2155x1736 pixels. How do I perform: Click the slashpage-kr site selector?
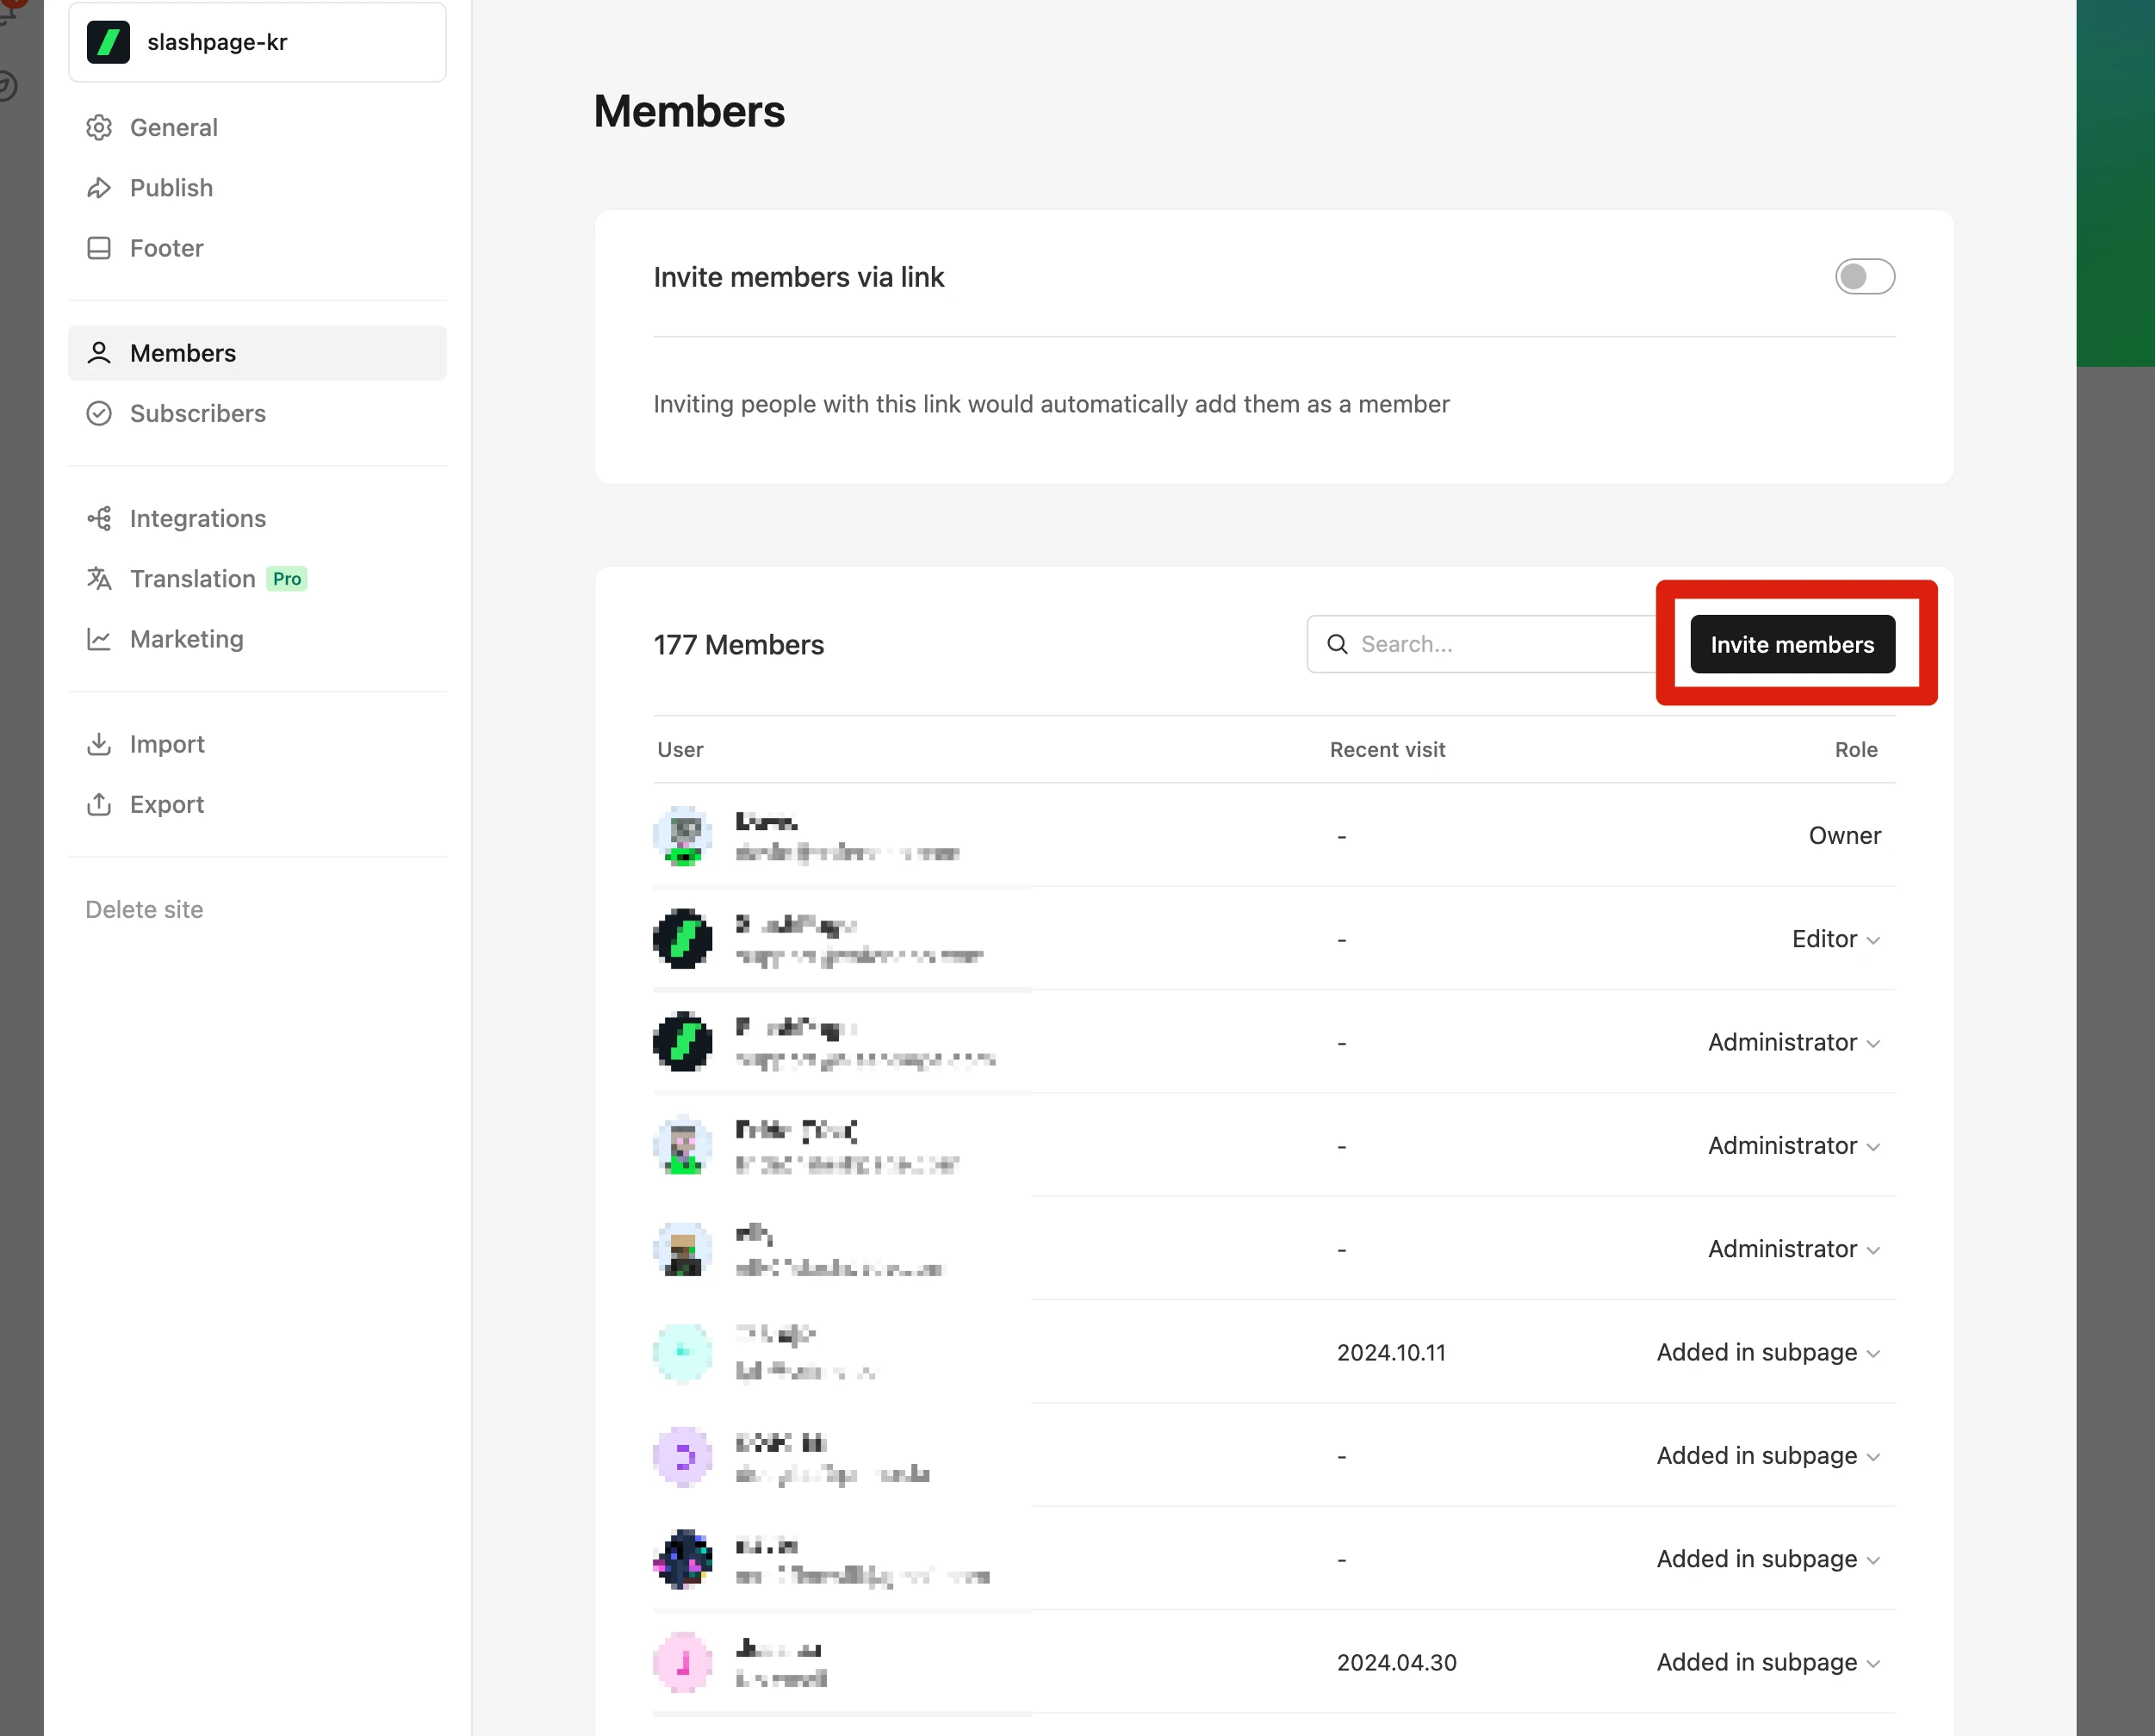pyautogui.click(x=257, y=42)
